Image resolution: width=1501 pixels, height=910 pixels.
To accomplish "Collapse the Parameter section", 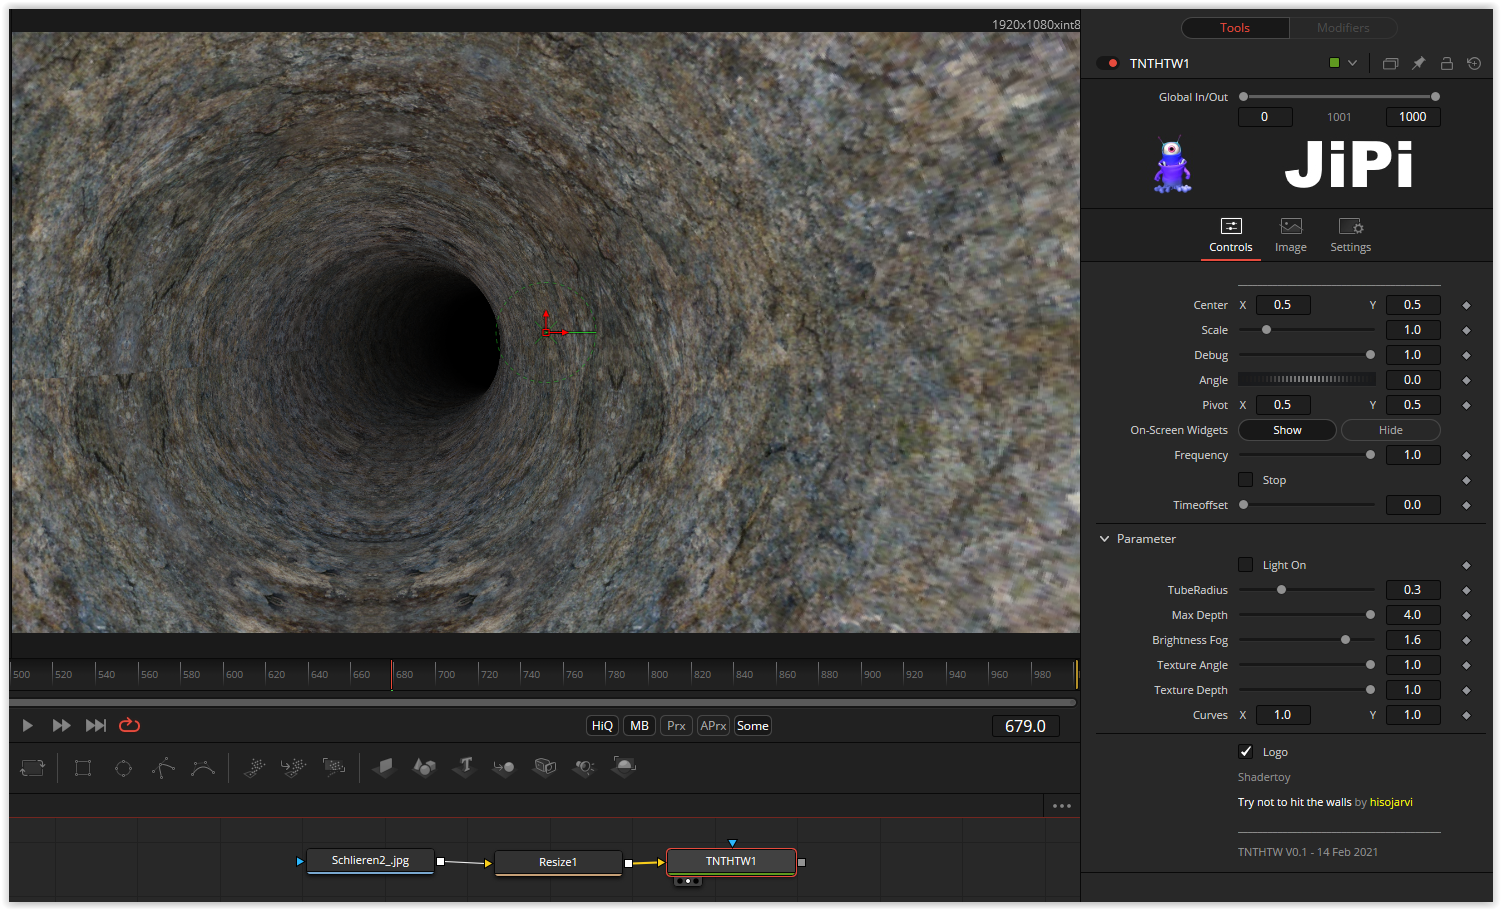I will 1105,539.
